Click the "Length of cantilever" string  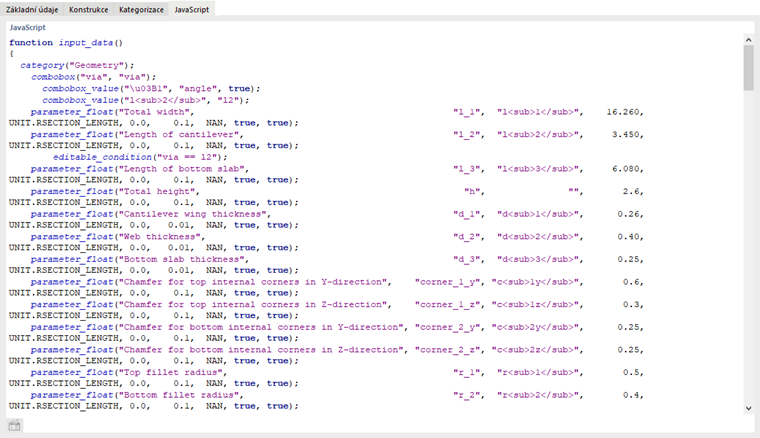click(x=179, y=134)
